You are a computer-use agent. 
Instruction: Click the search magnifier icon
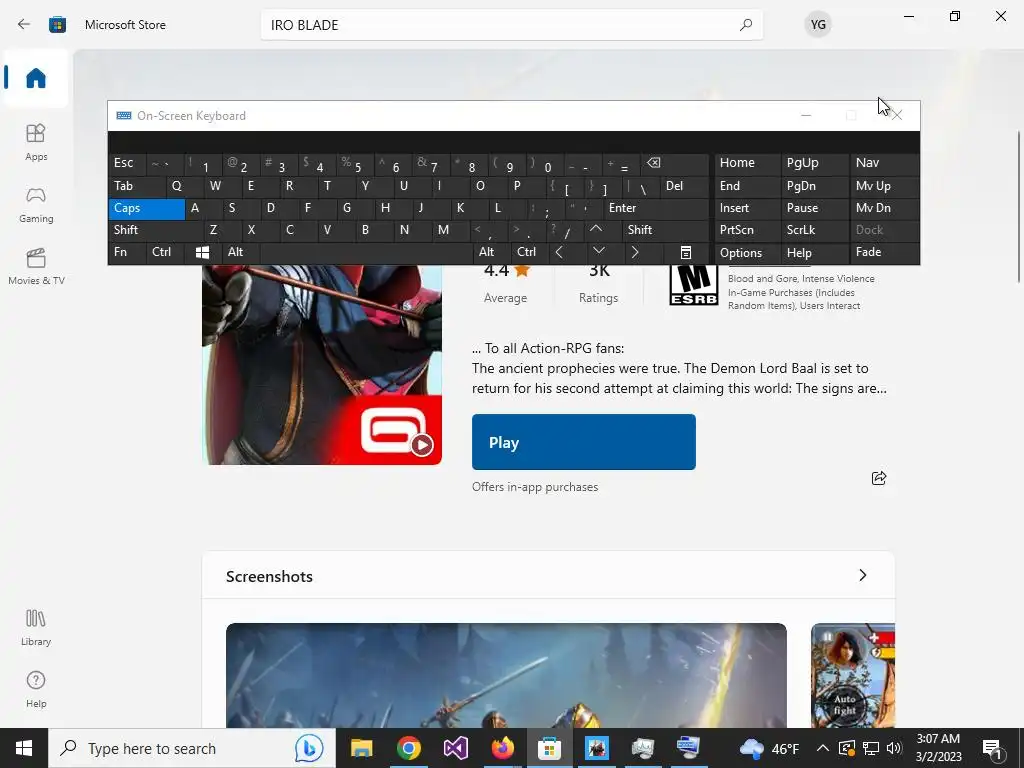(745, 25)
